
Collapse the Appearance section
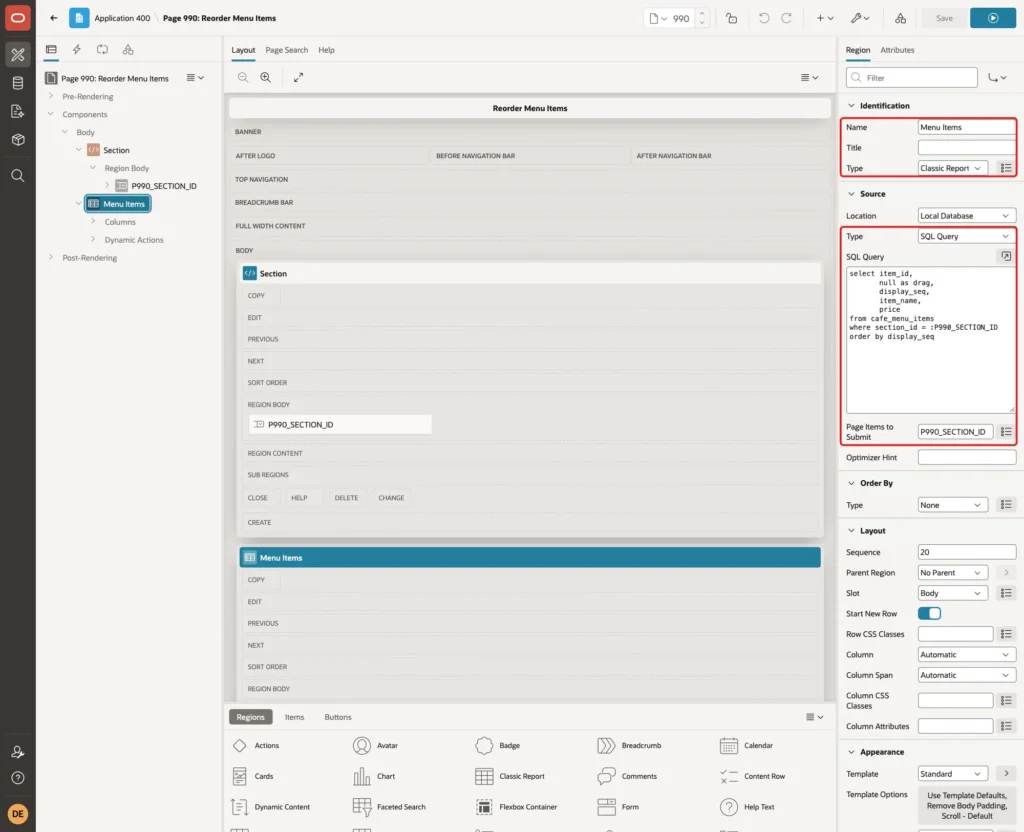click(851, 752)
